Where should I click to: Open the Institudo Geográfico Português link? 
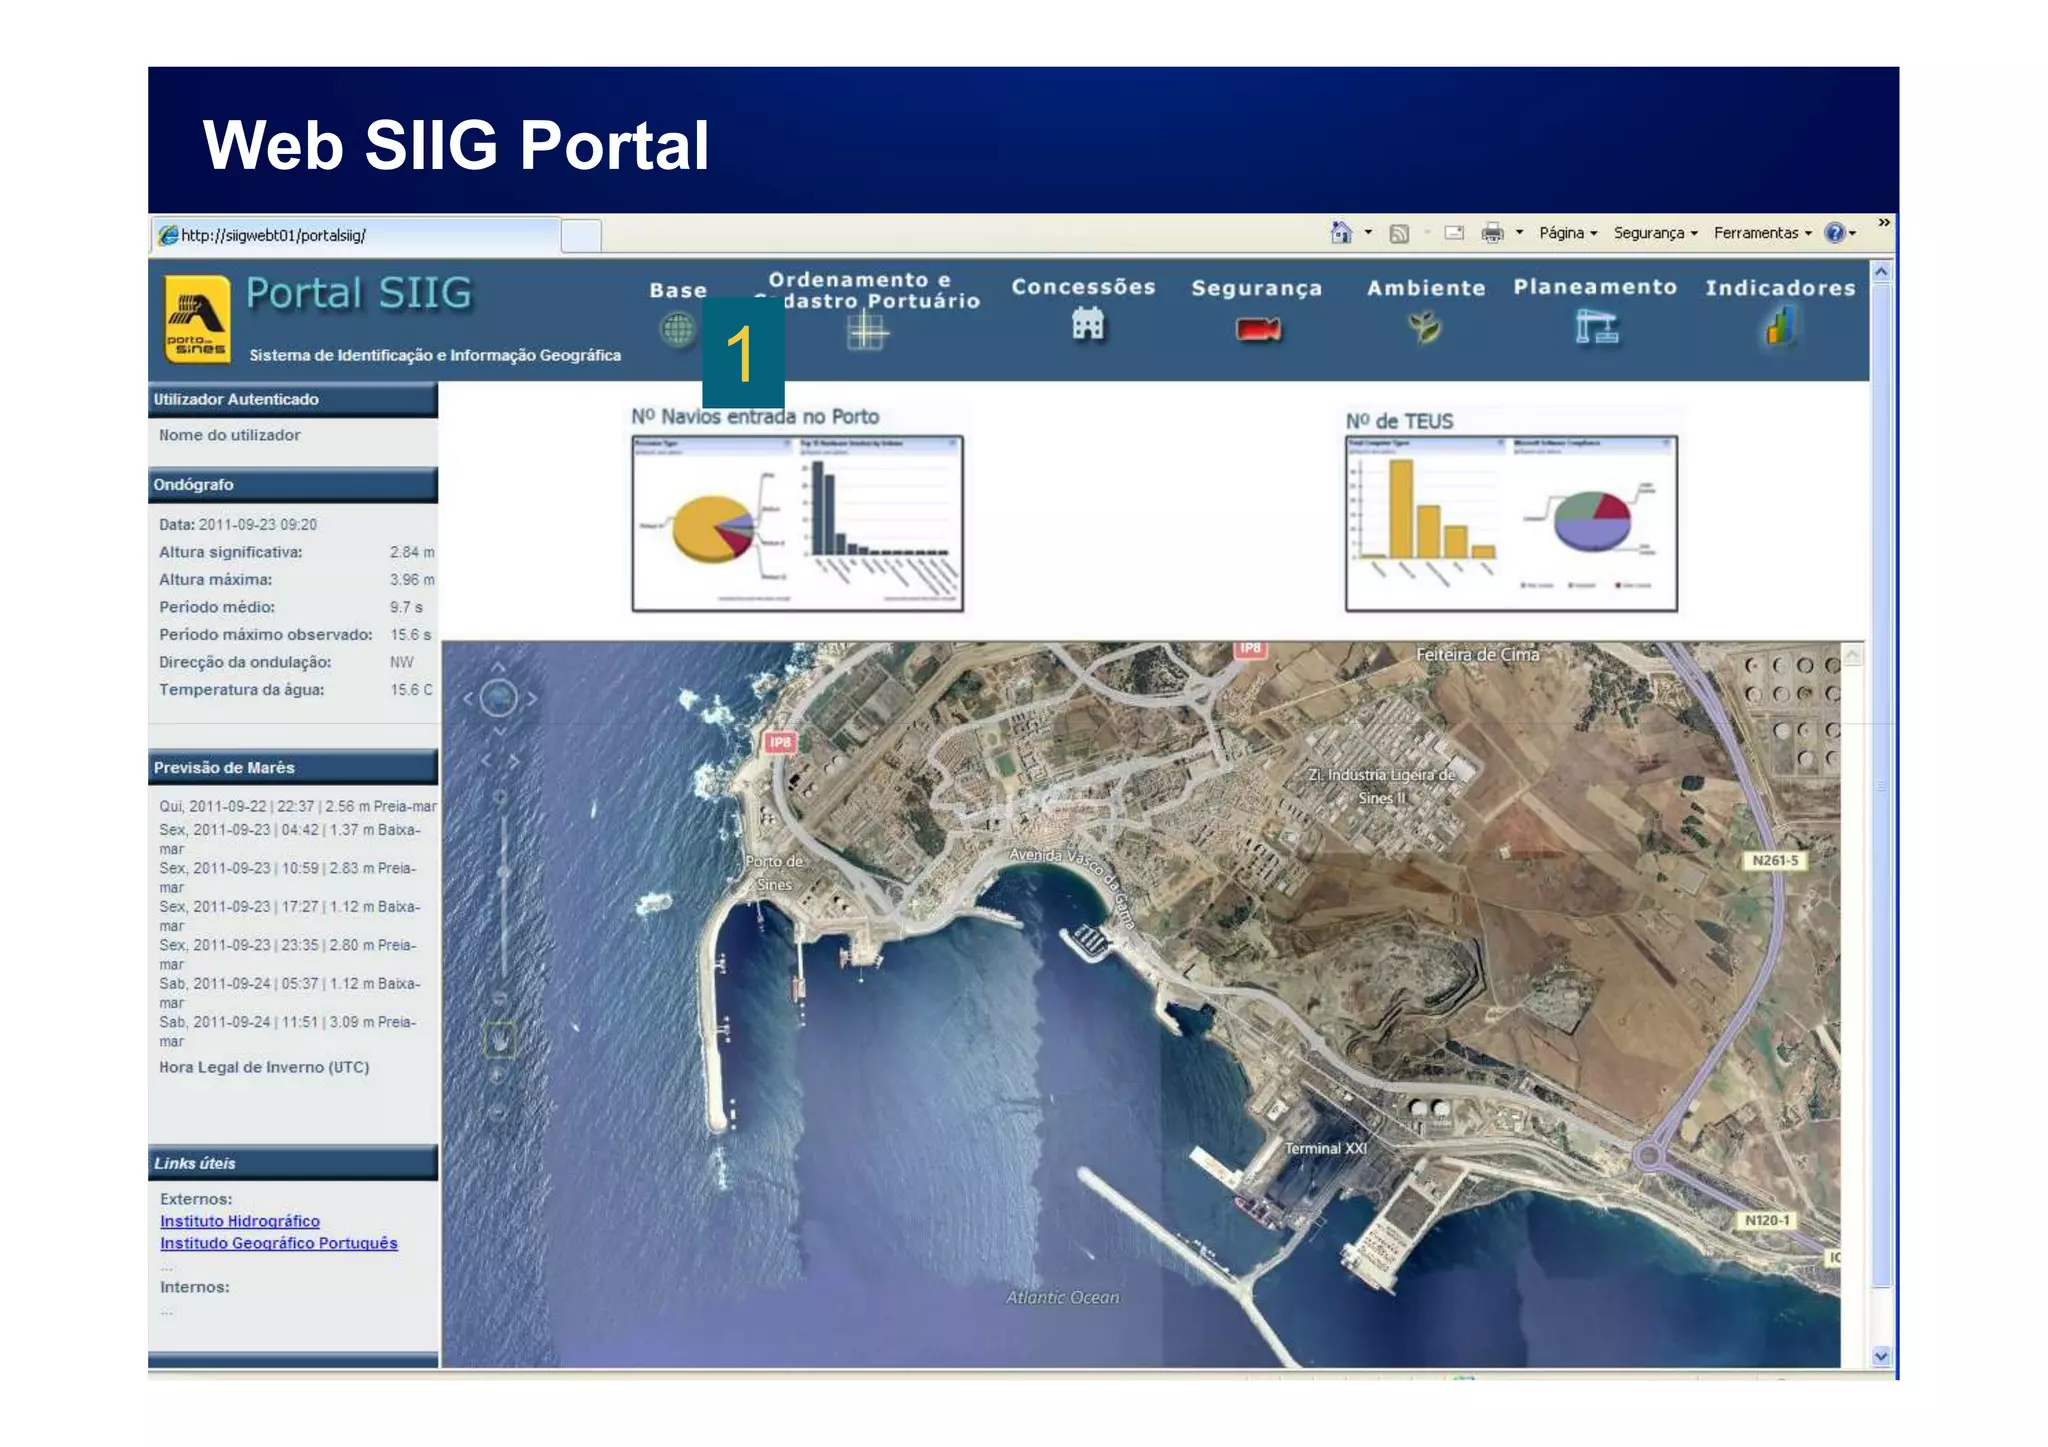tap(279, 1243)
